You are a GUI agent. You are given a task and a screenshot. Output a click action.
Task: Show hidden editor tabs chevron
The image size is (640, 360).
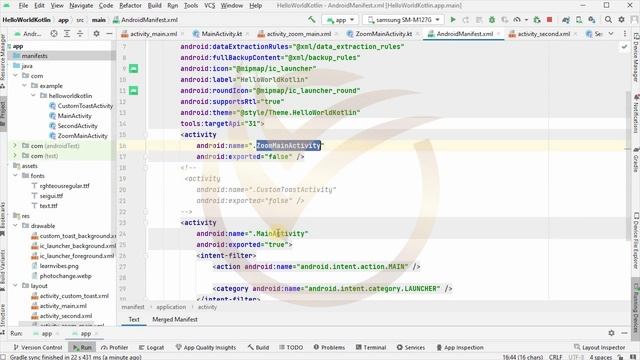pyautogui.click(x=611, y=34)
